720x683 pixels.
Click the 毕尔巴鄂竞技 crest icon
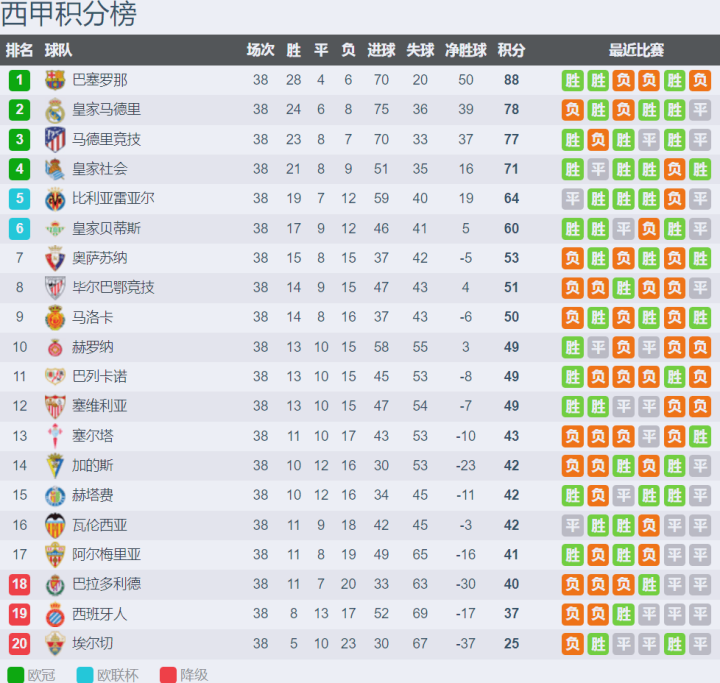pos(55,288)
